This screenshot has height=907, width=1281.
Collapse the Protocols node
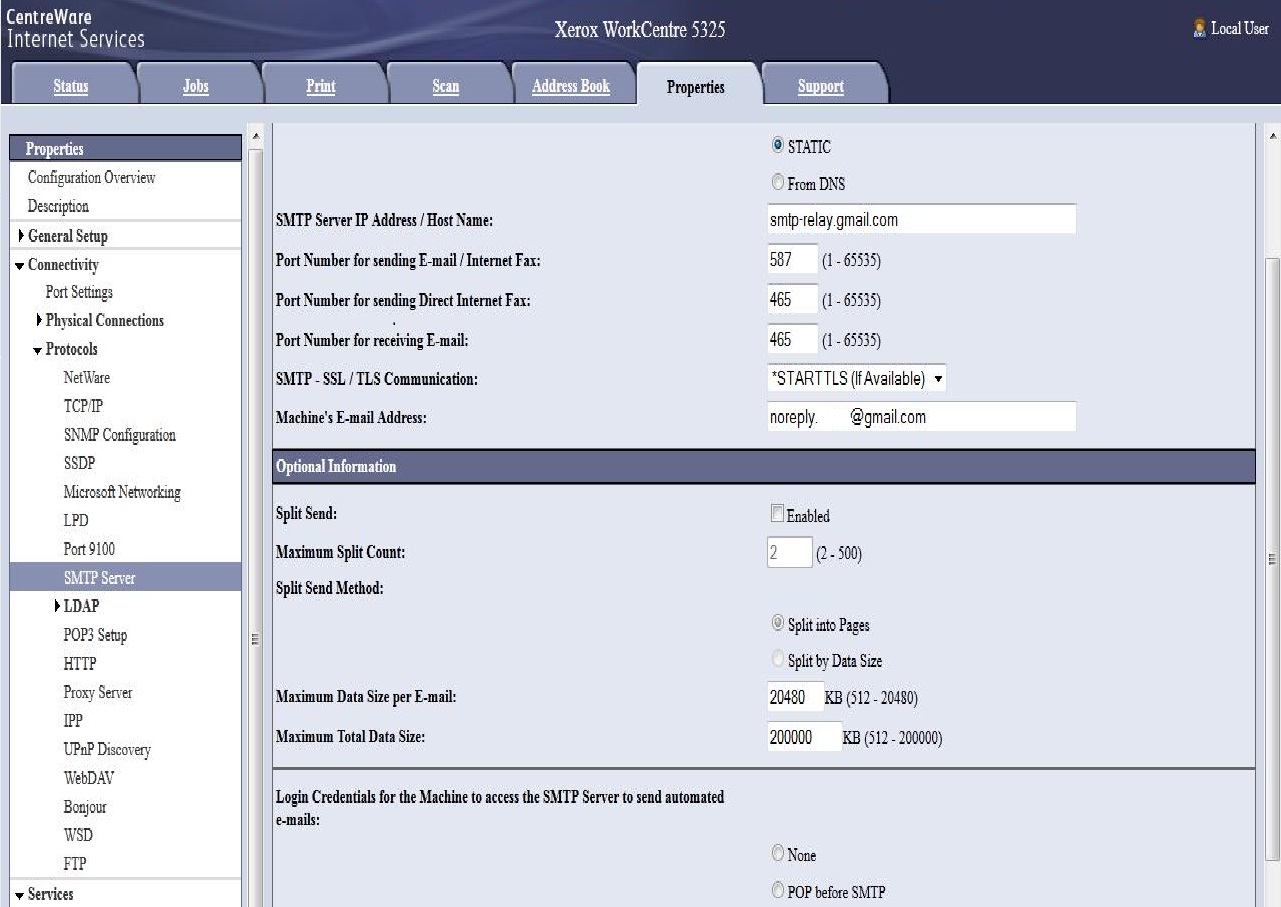click(38, 350)
